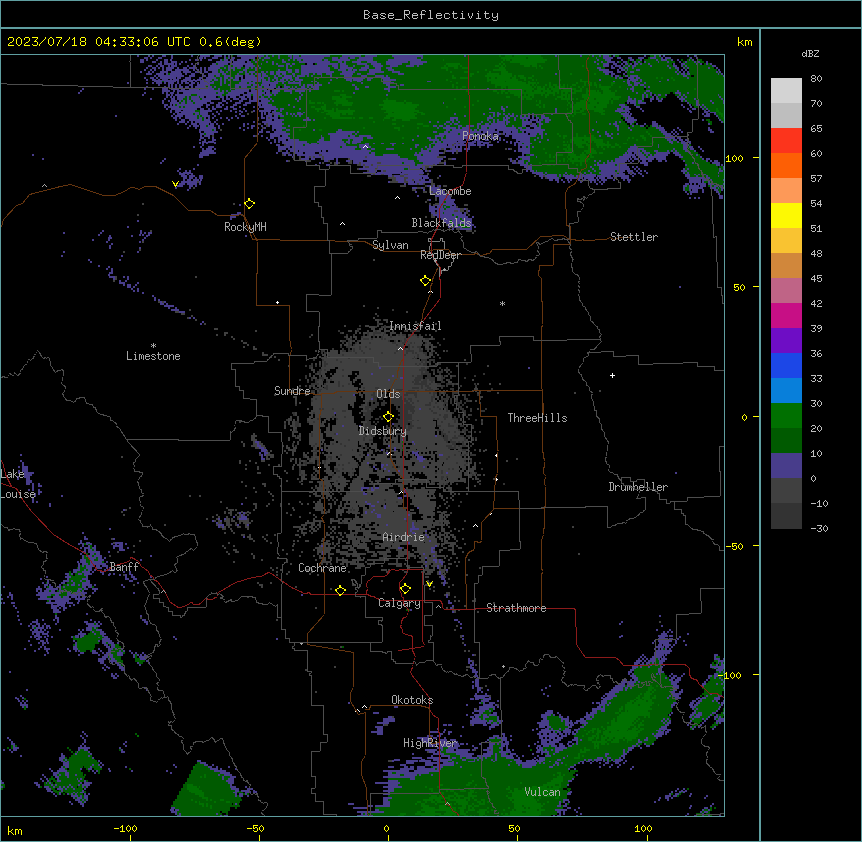Click the pink 42-45 dBZ legend swatch
862x842 pixels.
[786, 291]
